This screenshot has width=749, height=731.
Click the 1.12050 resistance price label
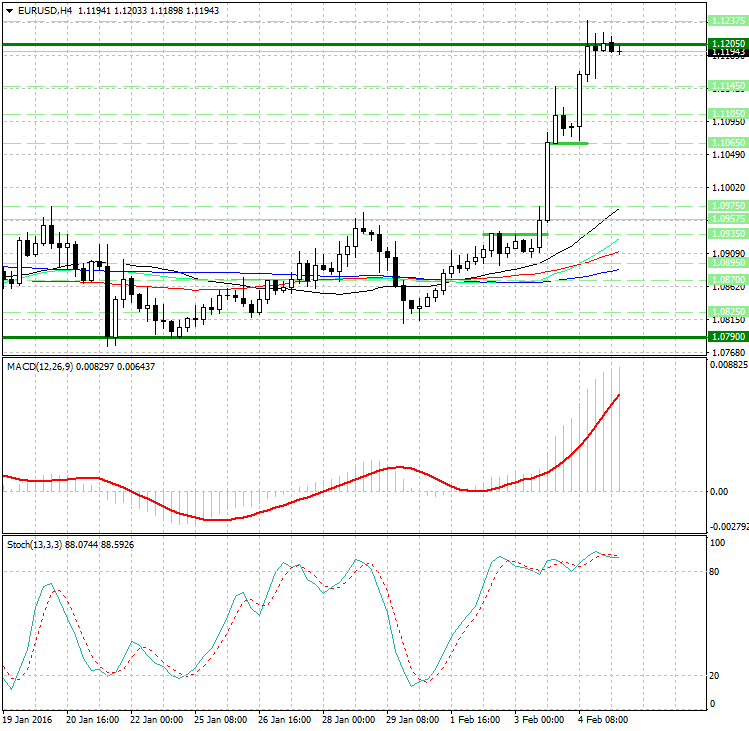[726, 44]
